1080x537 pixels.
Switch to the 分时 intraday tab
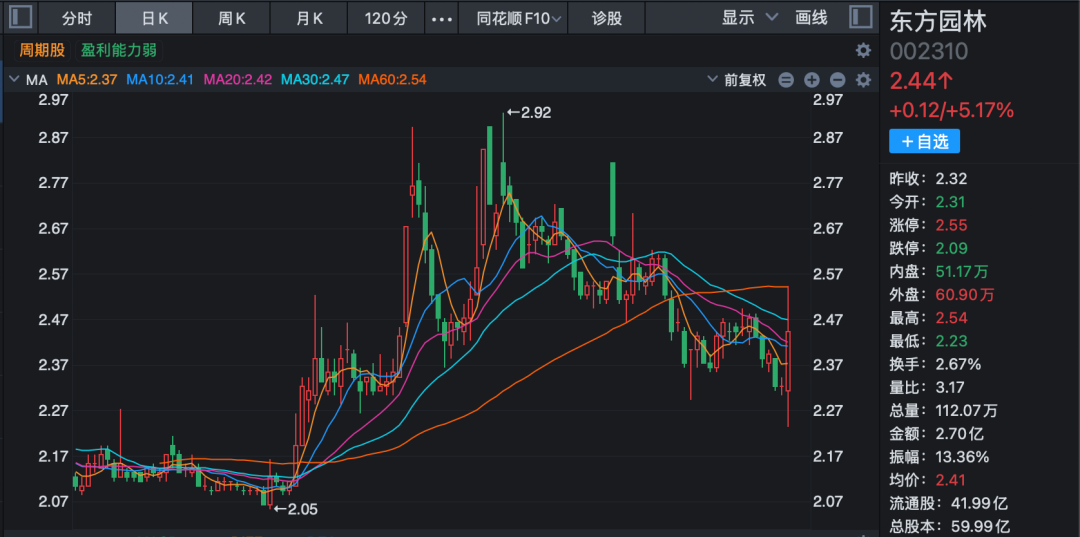(76, 18)
